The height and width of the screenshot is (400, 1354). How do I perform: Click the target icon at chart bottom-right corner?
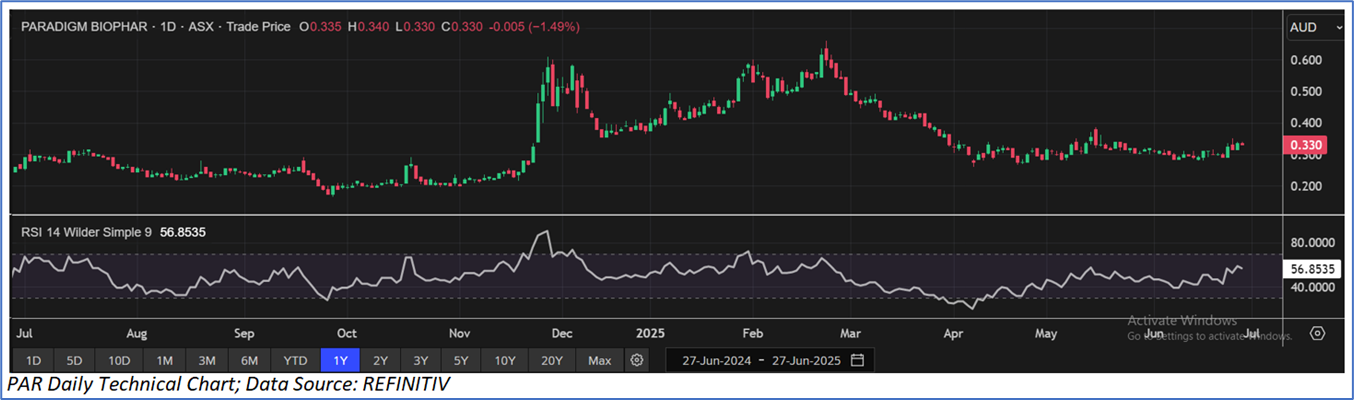coord(1317,333)
